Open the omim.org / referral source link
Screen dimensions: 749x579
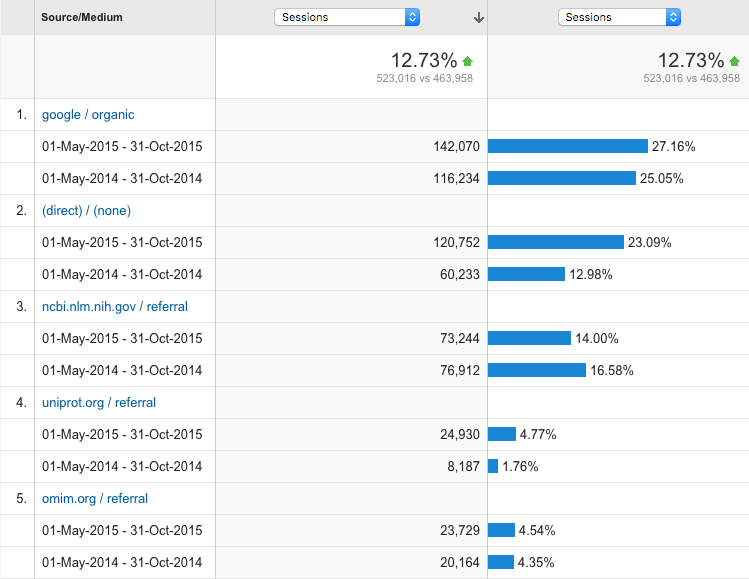point(95,498)
